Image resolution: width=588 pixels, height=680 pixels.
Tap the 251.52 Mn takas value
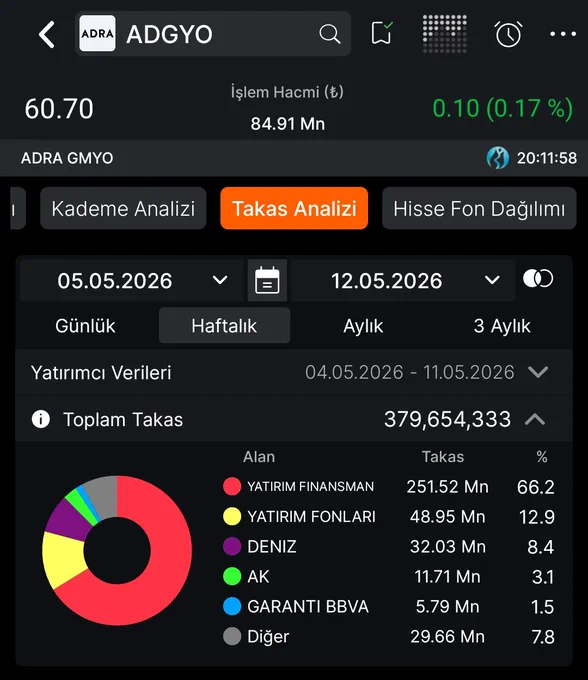point(448,487)
